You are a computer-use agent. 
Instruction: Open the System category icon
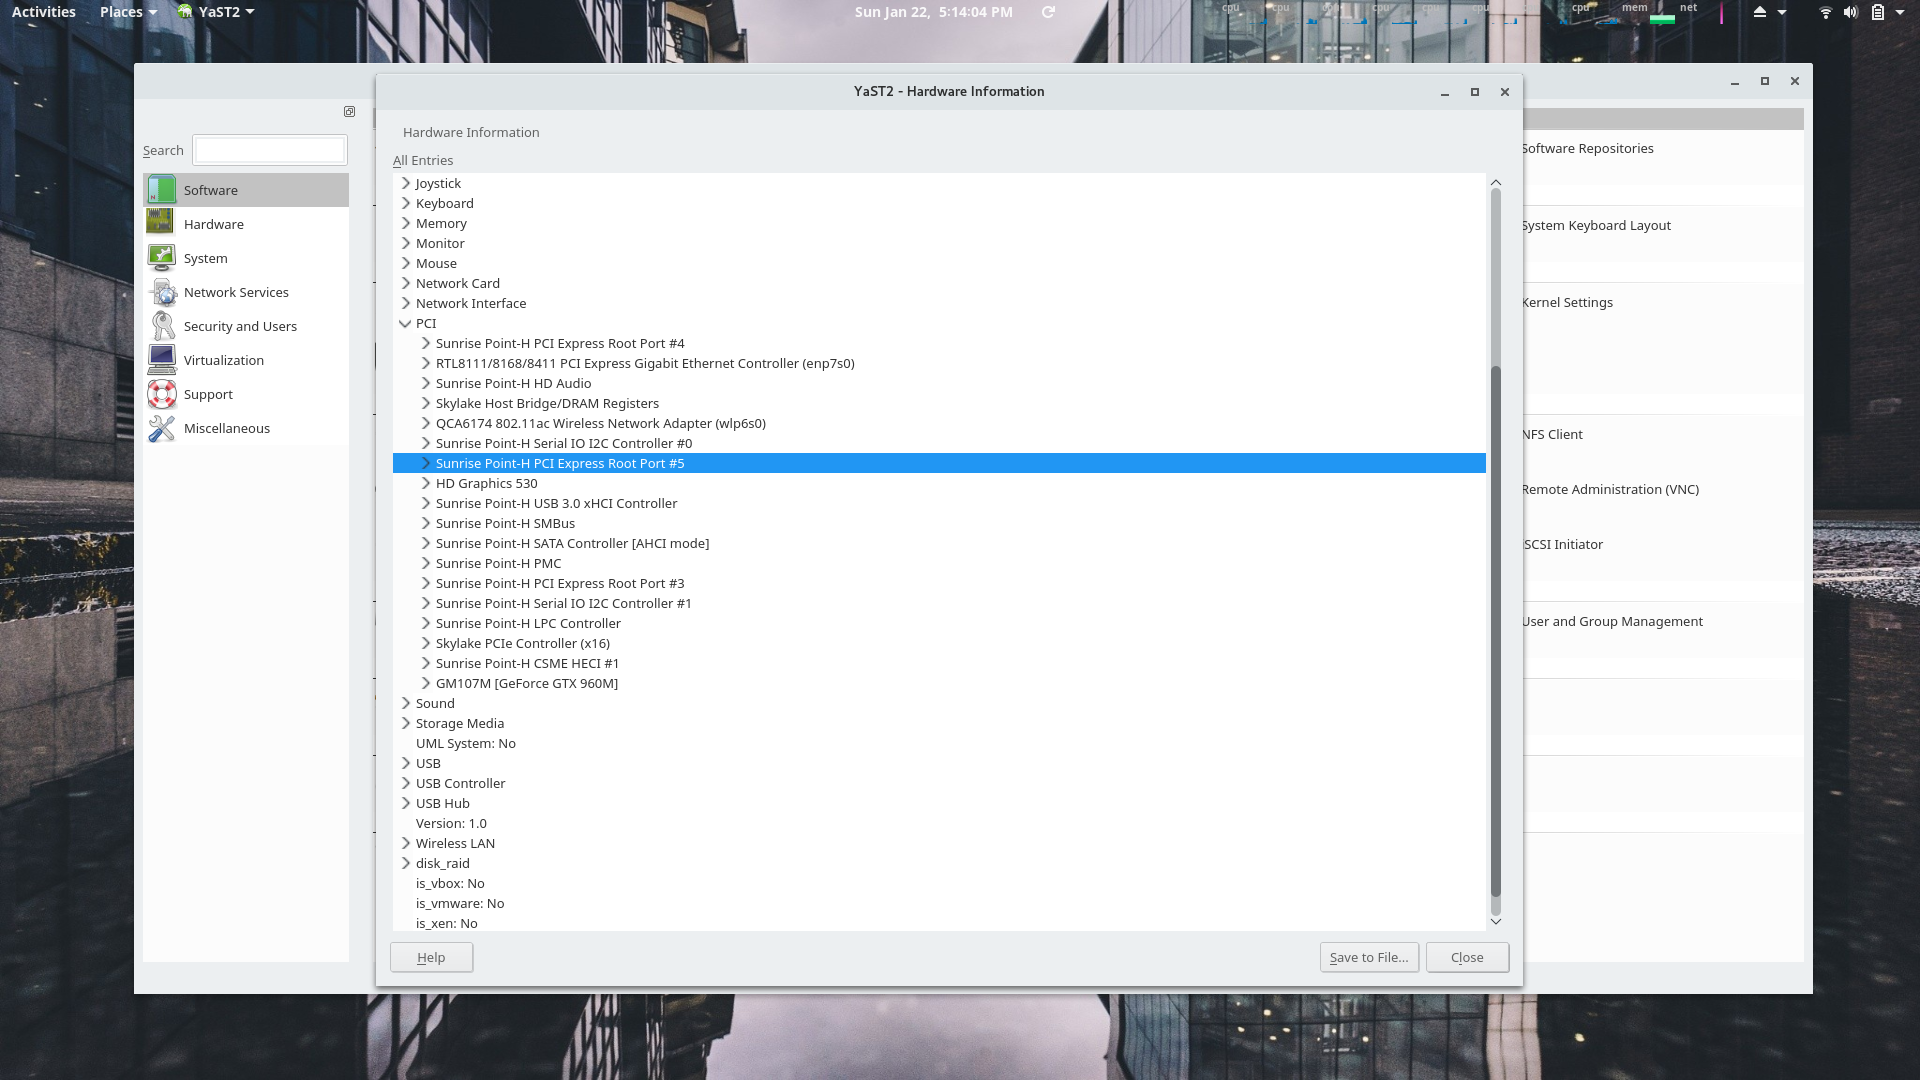[x=161, y=258]
